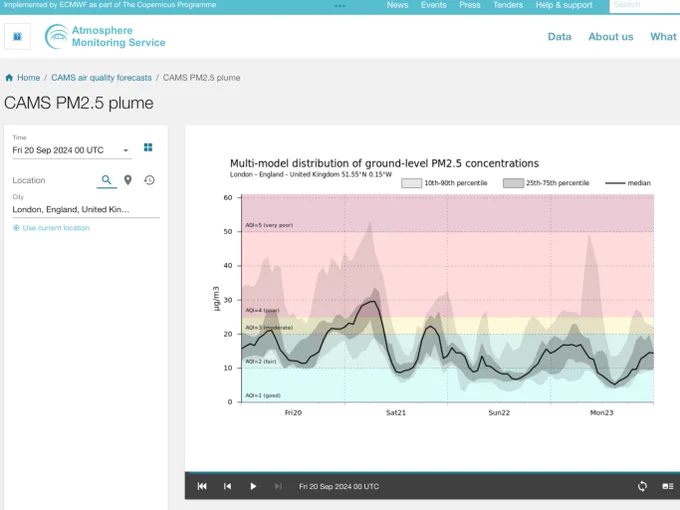Click the Atmosphere Monitoring Service logo
The height and width of the screenshot is (510, 680).
pyautogui.click(x=105, y=36)
